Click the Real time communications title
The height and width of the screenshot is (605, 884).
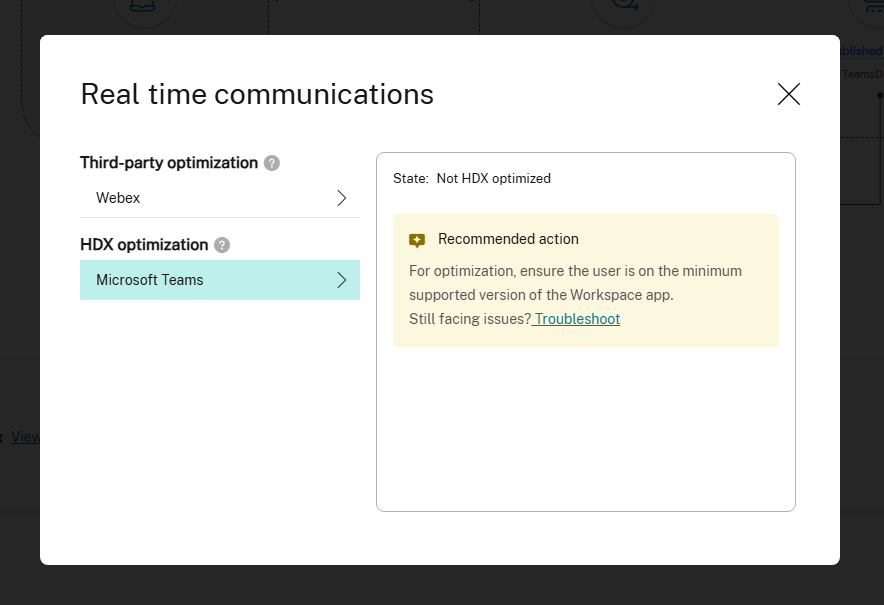click(256, 94)
